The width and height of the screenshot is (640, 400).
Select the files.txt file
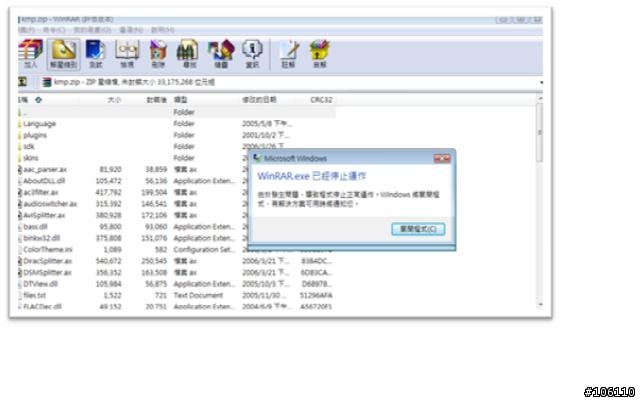pyautogui.click(x=34, y=295)
